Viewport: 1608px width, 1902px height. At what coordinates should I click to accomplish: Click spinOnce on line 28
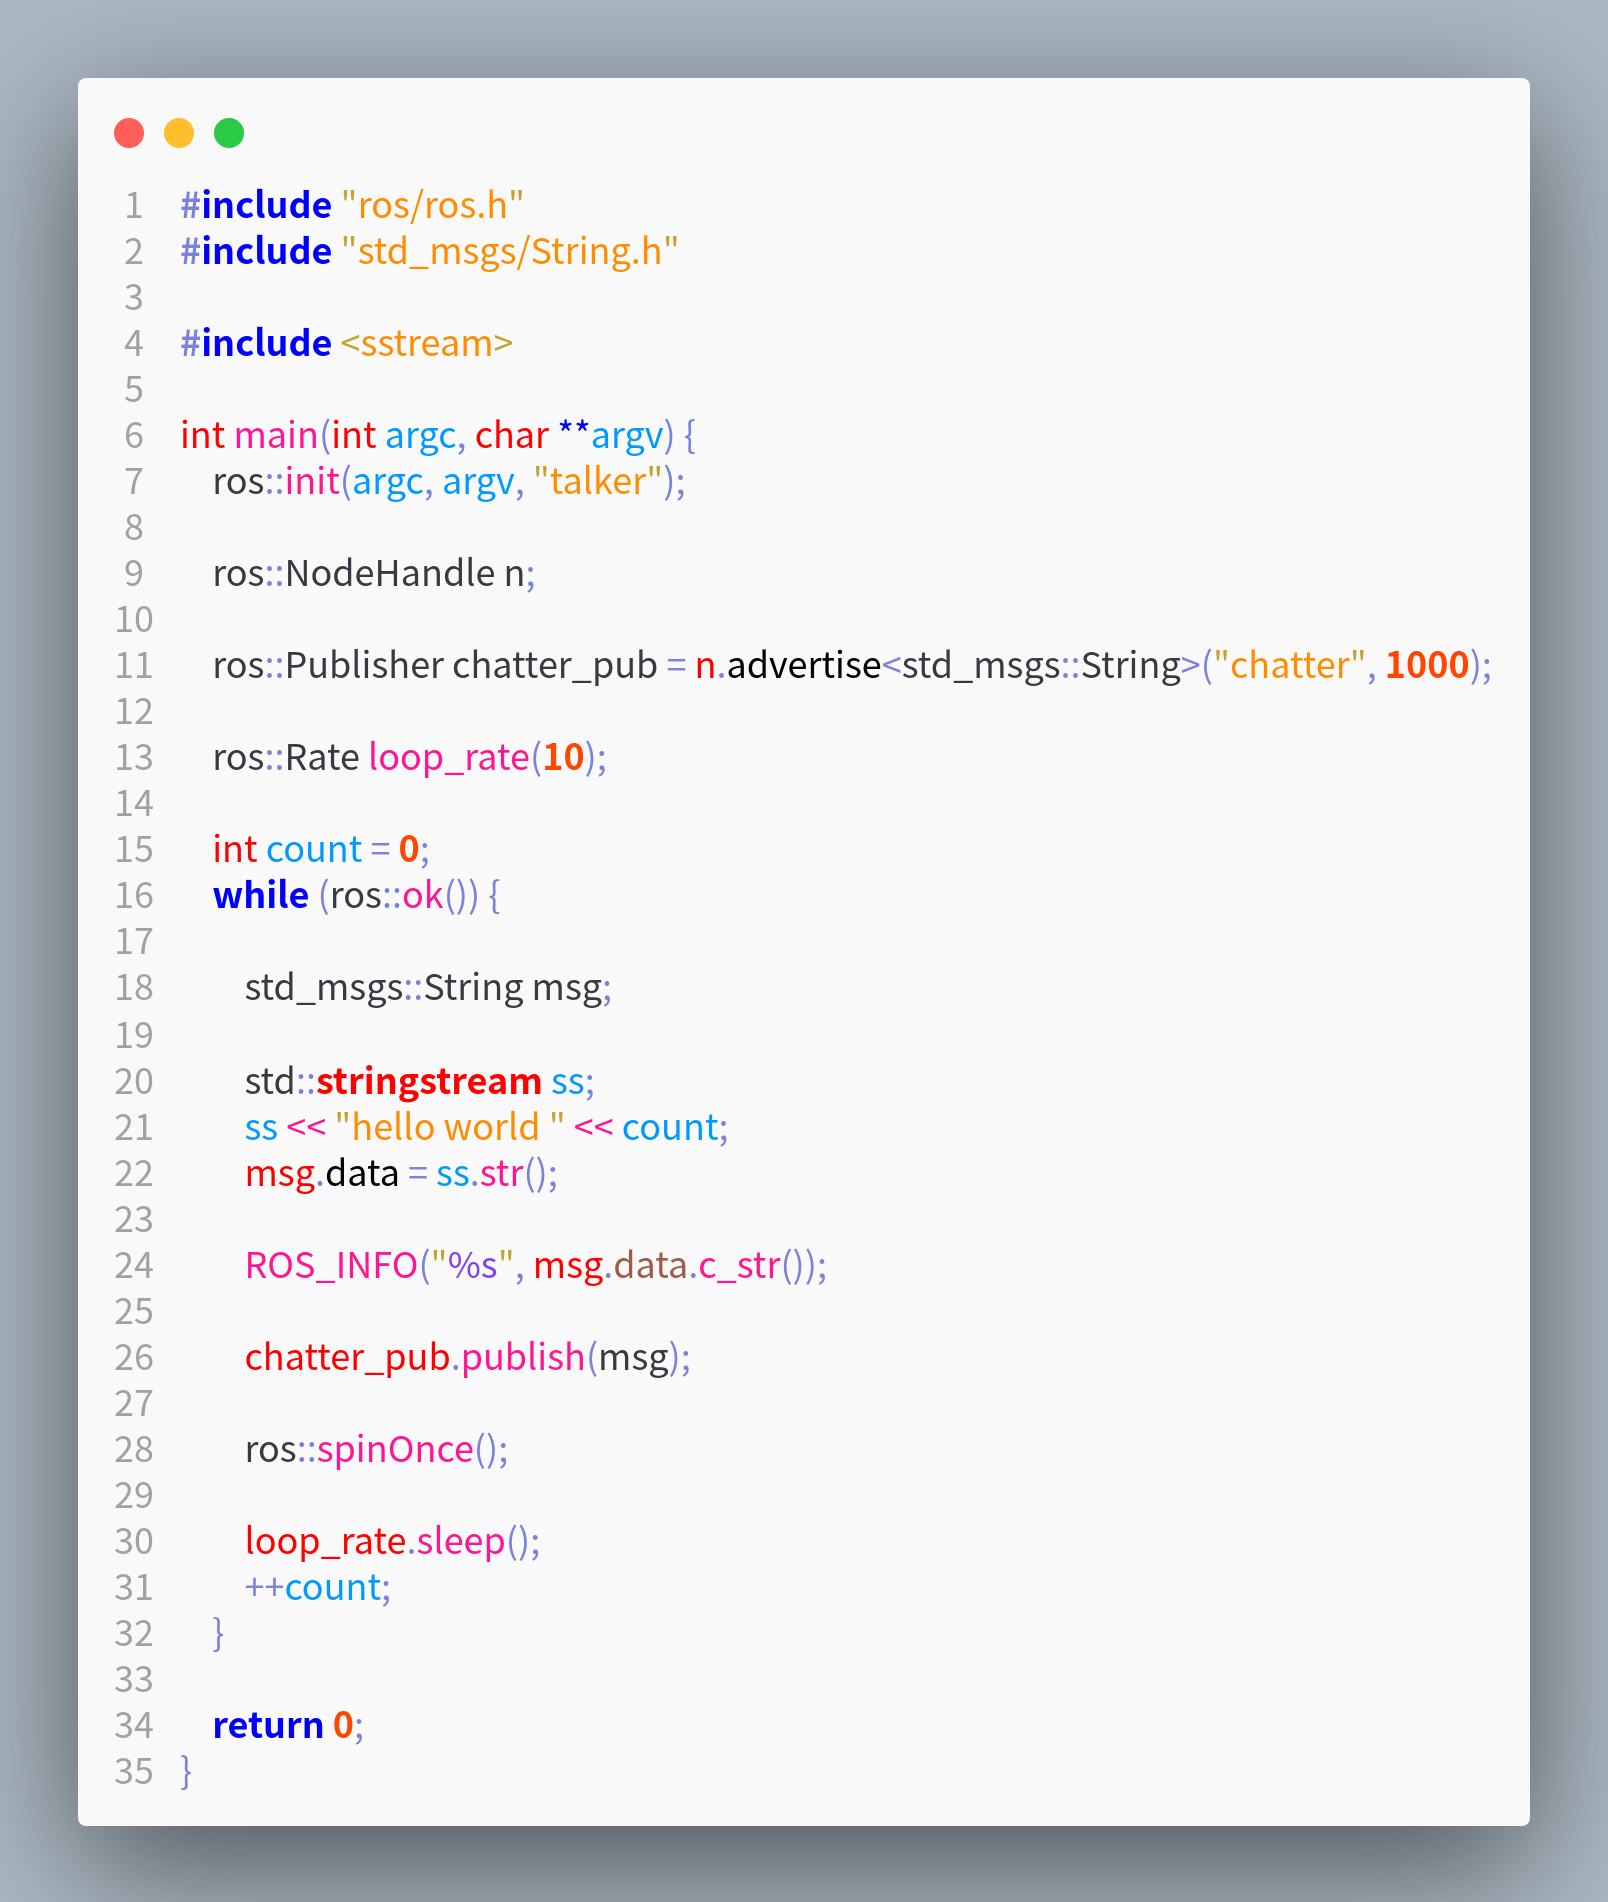click(x=395, y=1451)
